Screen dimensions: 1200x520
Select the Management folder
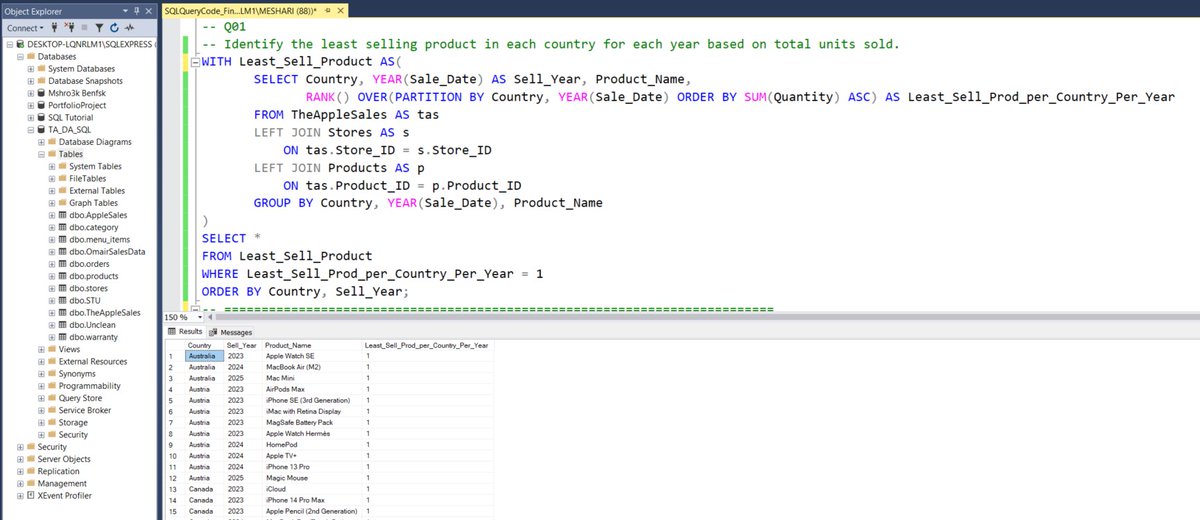tap(61, 483)
